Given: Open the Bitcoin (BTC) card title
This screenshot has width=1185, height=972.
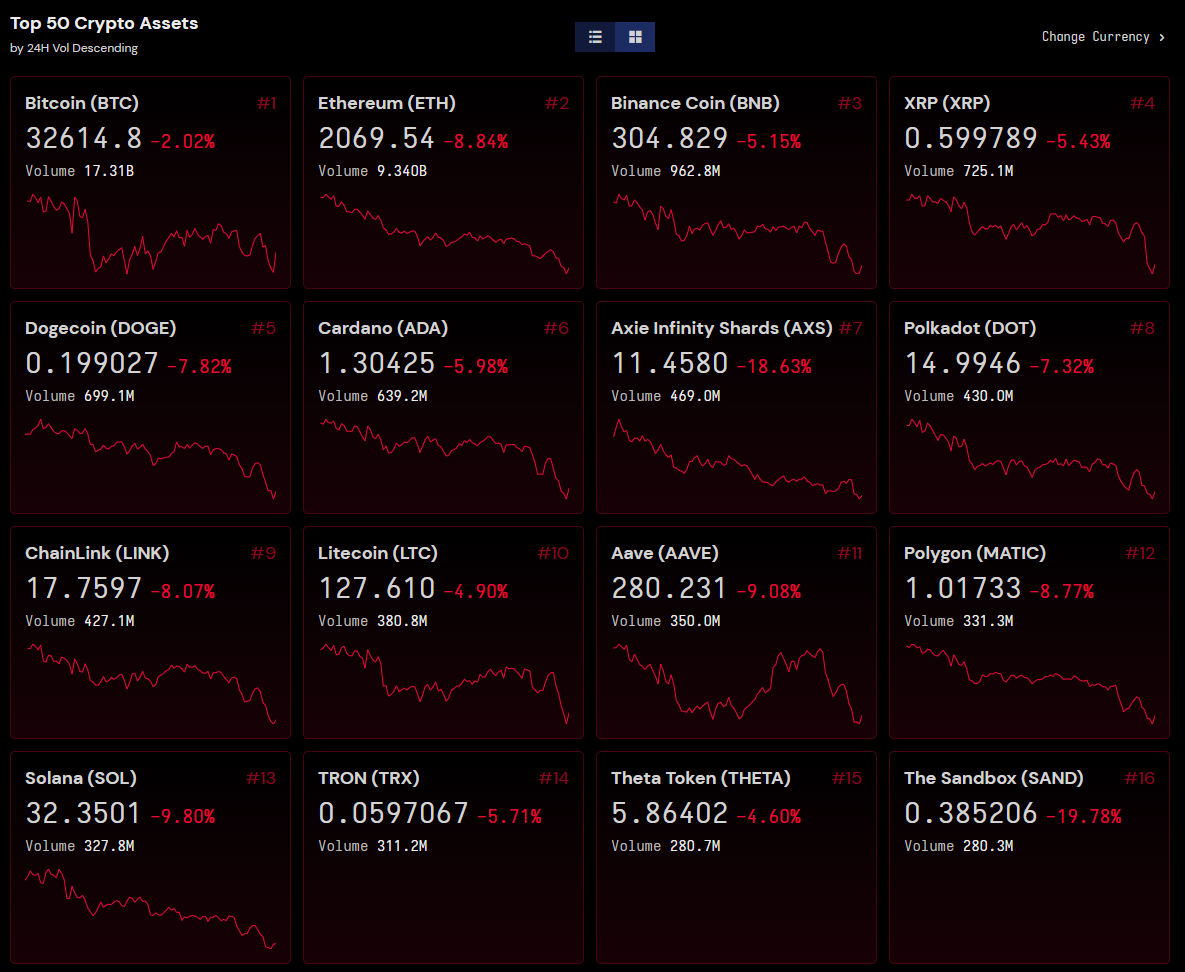Looking at the screenshot, I should click(x=82, y=103).
